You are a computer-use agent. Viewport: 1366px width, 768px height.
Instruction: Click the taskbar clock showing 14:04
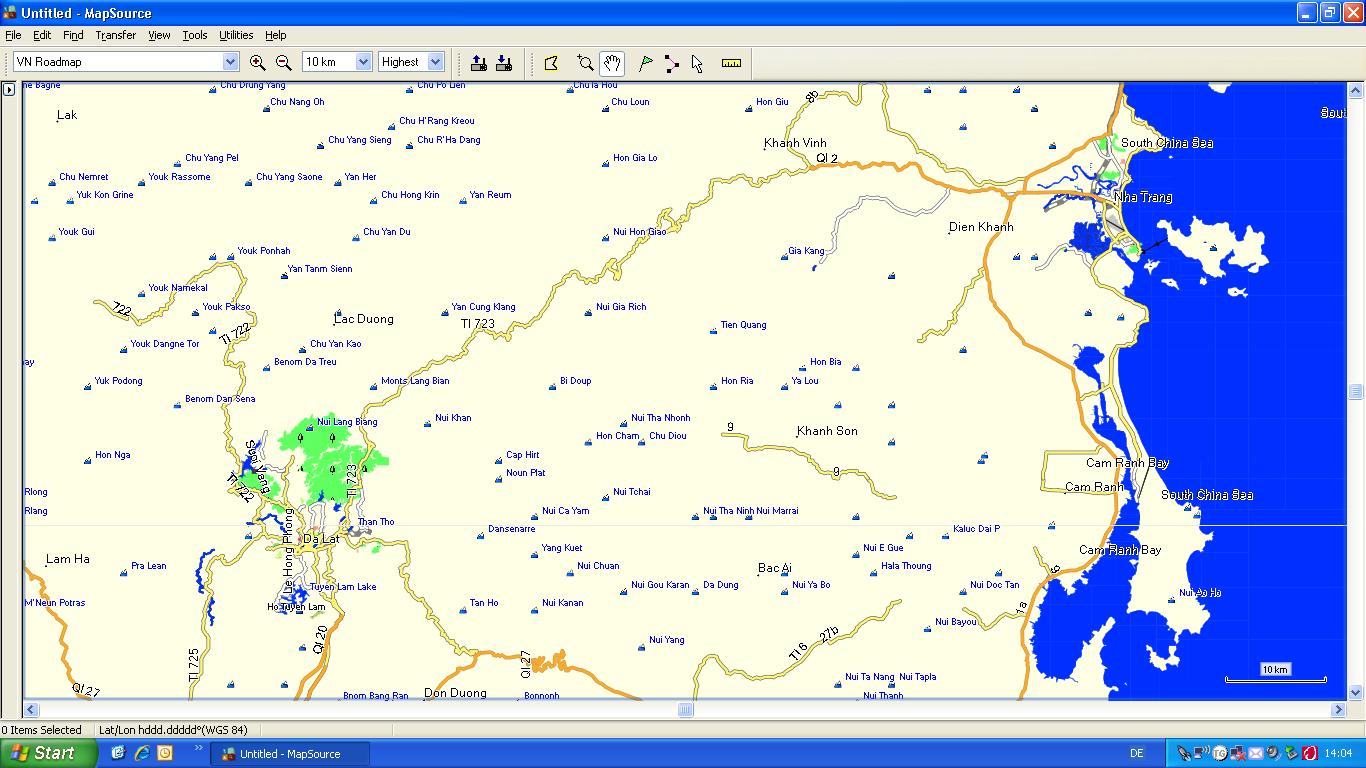pyautogui.click(x=1338, y=753)
